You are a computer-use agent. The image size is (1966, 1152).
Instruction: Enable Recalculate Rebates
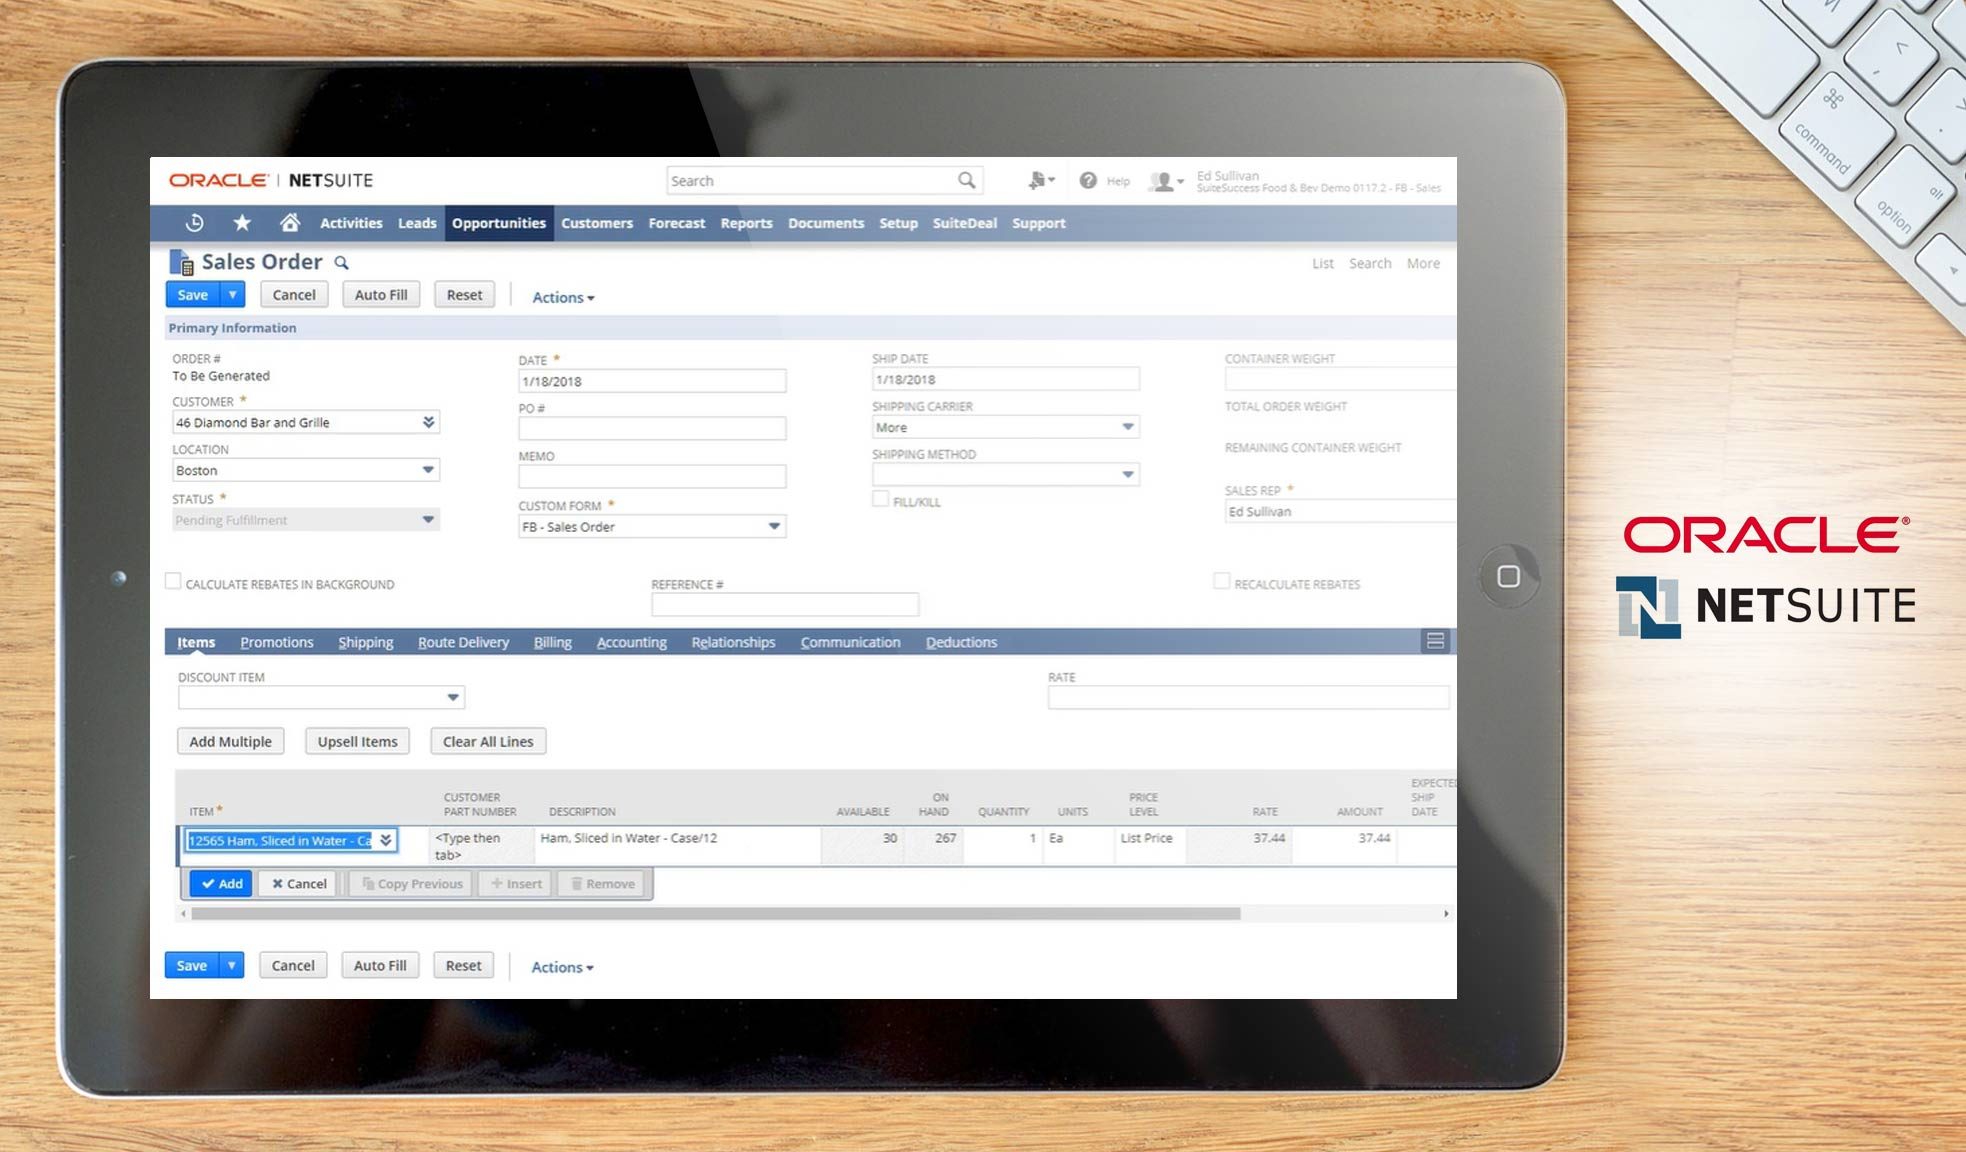click(1222, 580)
